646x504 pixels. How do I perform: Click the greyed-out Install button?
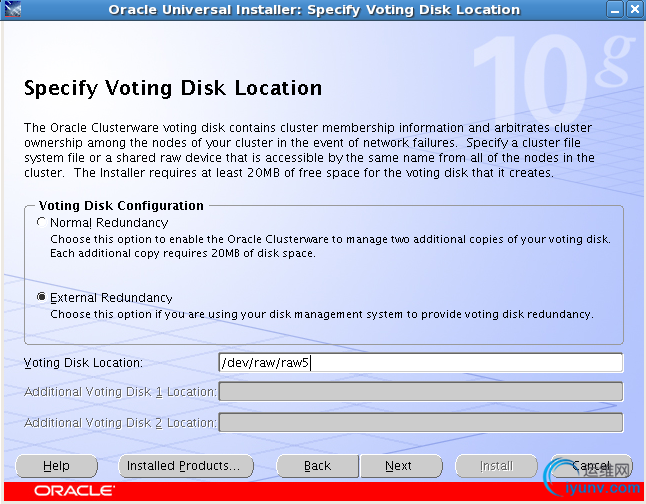[496, 466]
